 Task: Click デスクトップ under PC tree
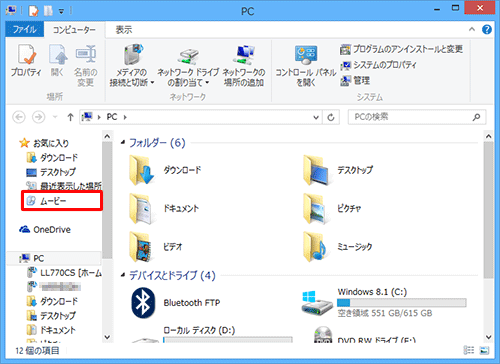pos(51,316)
